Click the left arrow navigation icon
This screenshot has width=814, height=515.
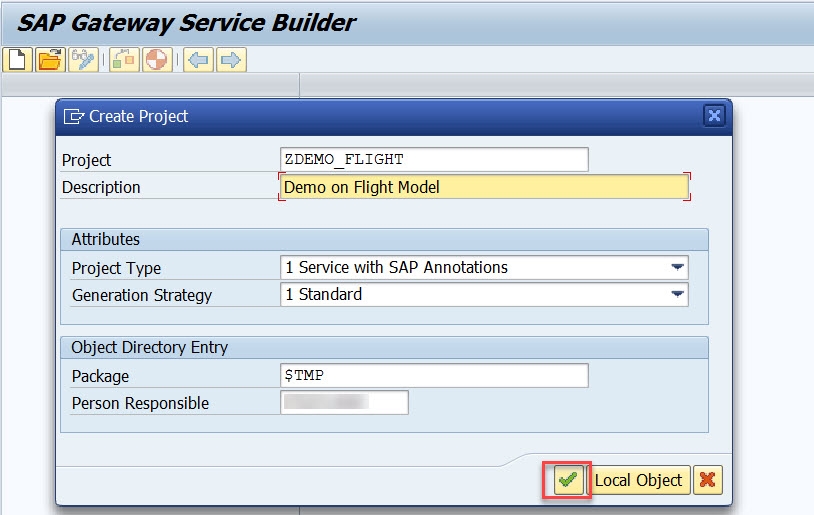click(x=198, y=60)
